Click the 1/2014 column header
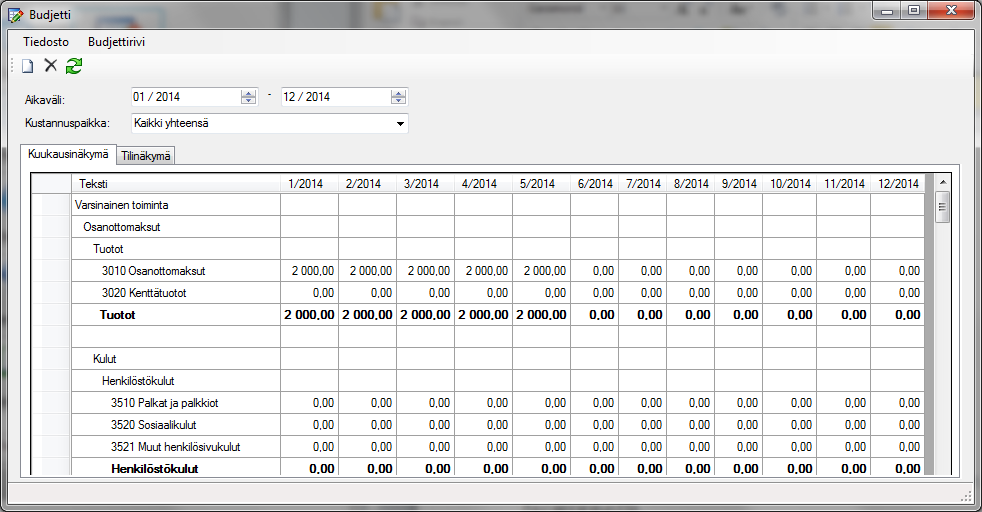Viewport: 982px width, 512px height. [x=309, y=183]
